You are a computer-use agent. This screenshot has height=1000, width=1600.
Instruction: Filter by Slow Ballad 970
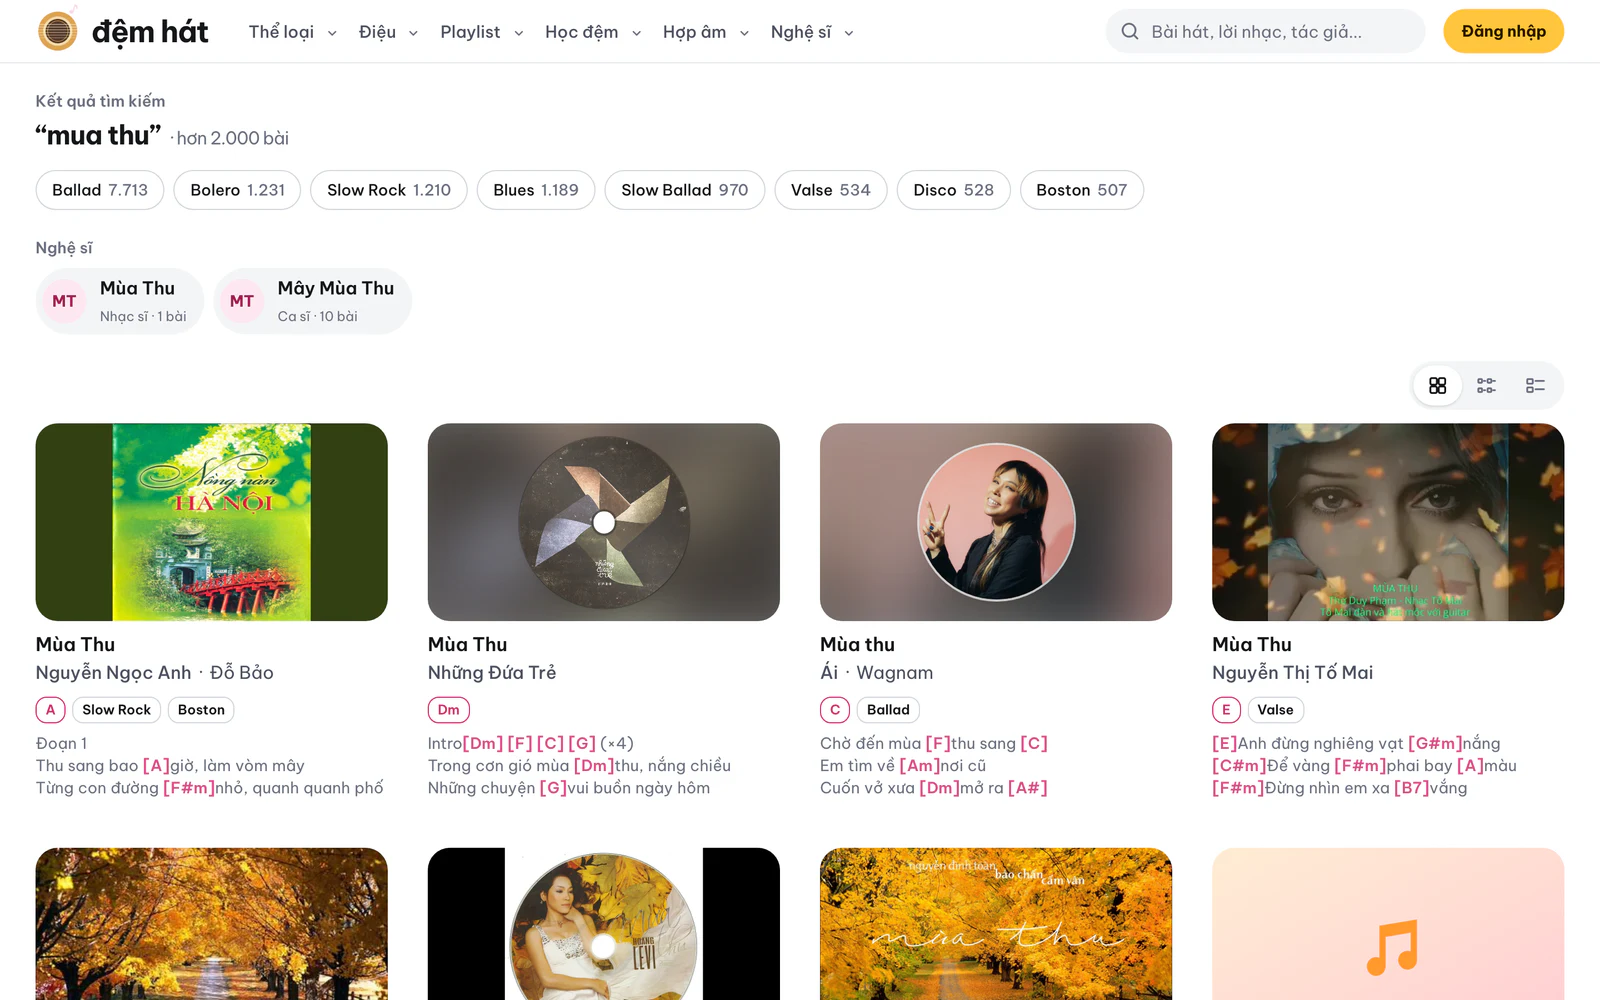tap(685, 190)
